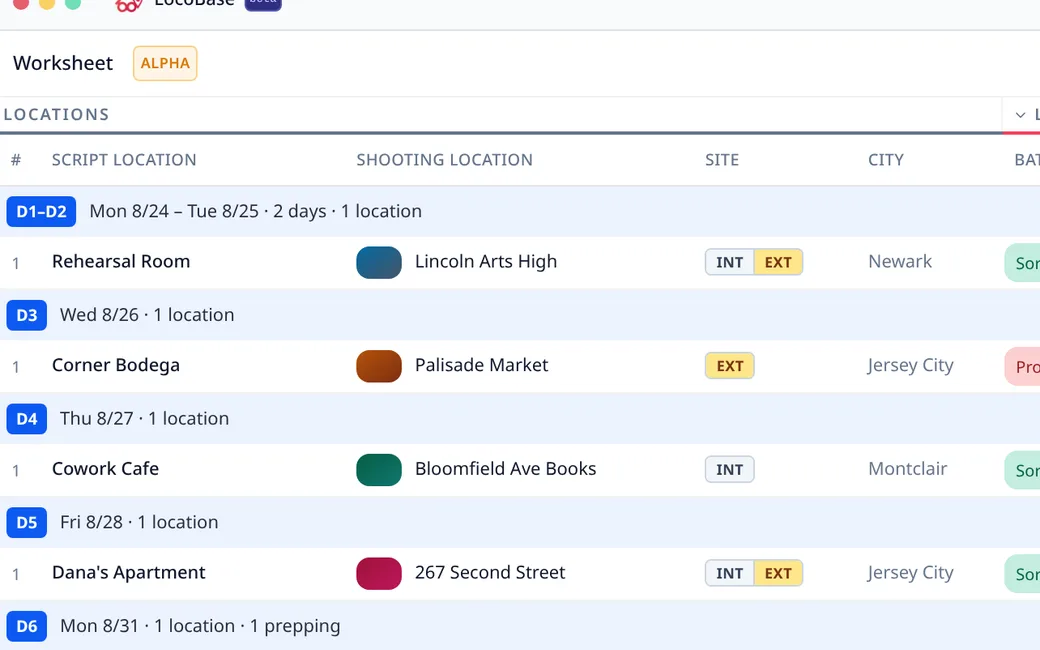This screenshot has height=650, width=1040.
Task: Click the Locations section heading
Action: [x=56, y=115]
